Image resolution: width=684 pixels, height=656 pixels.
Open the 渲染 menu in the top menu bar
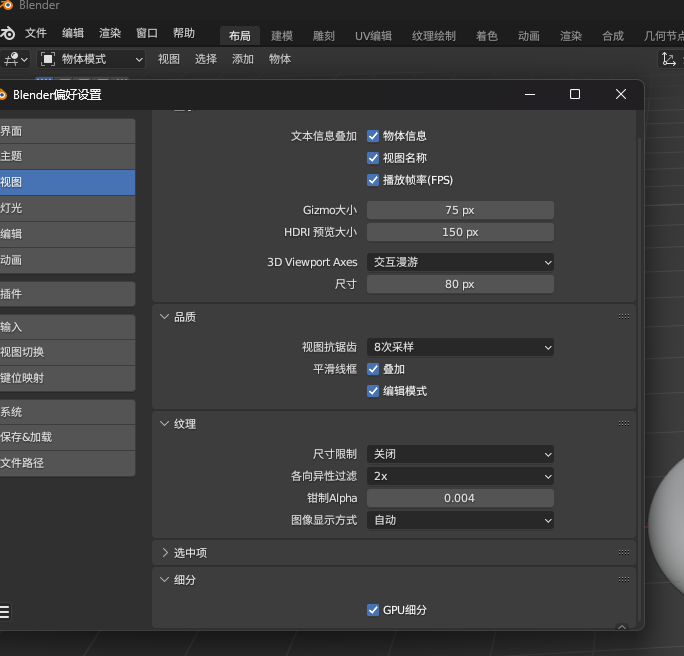click(x=110, y=33)
